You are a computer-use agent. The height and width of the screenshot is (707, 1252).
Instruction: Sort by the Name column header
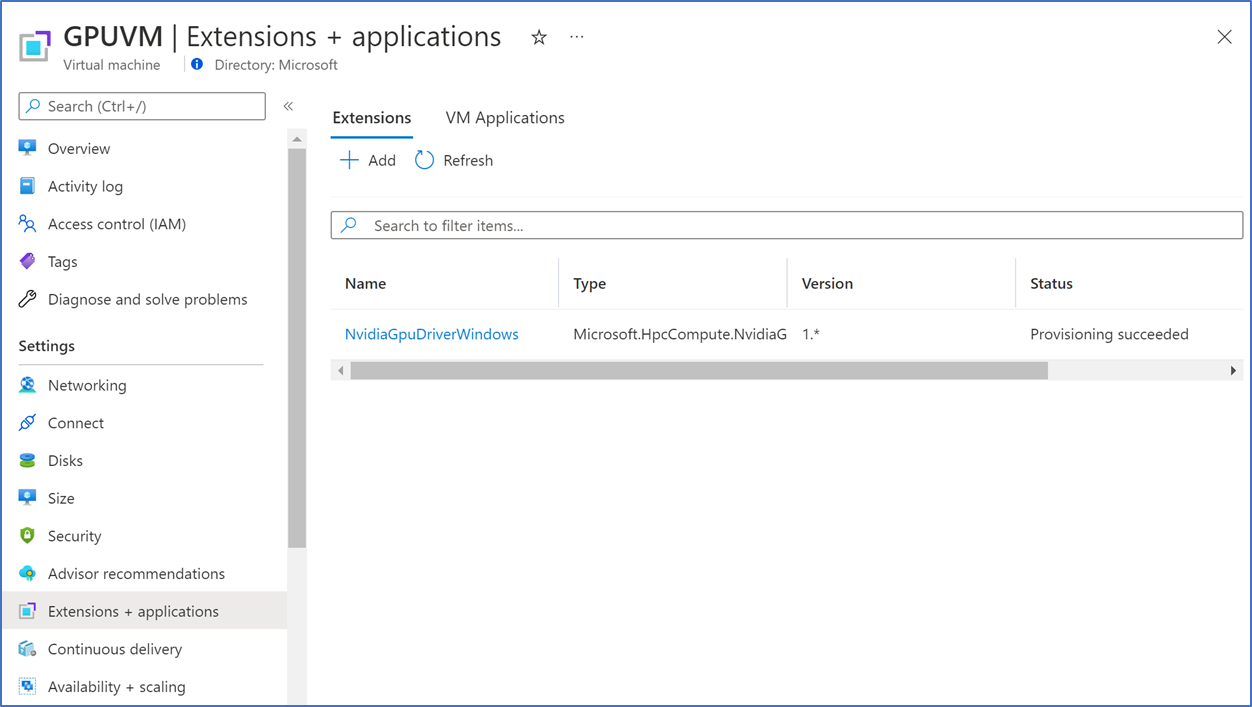tap(365, 283)
